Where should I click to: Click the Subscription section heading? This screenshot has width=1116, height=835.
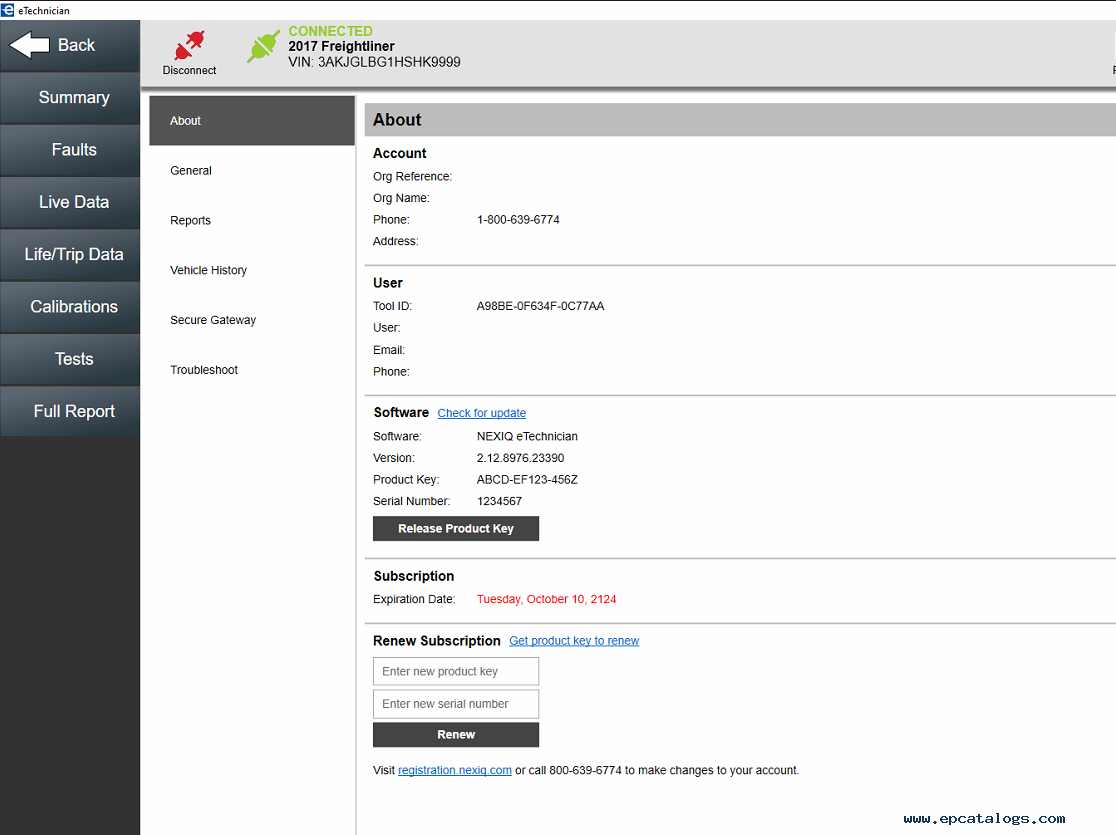414,577
